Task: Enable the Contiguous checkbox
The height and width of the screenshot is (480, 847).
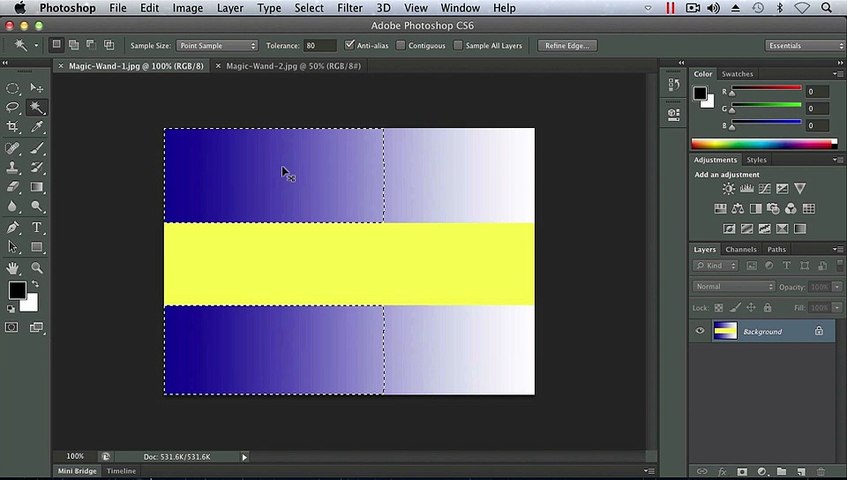Action: point(402,45)
